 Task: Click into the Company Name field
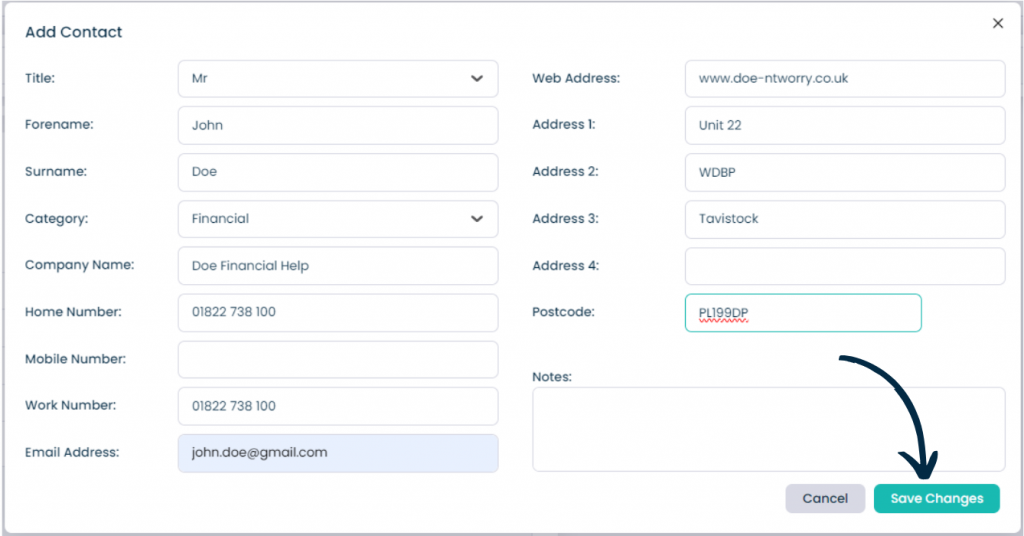338,266
